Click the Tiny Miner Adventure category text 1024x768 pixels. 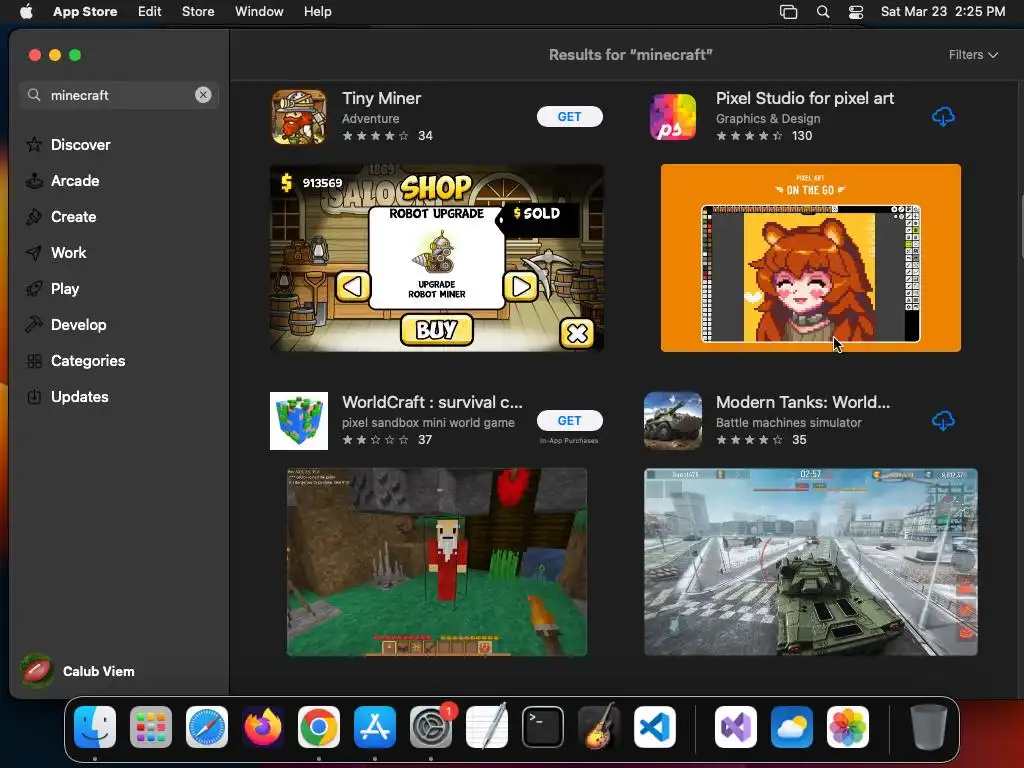pyautogui.click(x=370, y=118)
